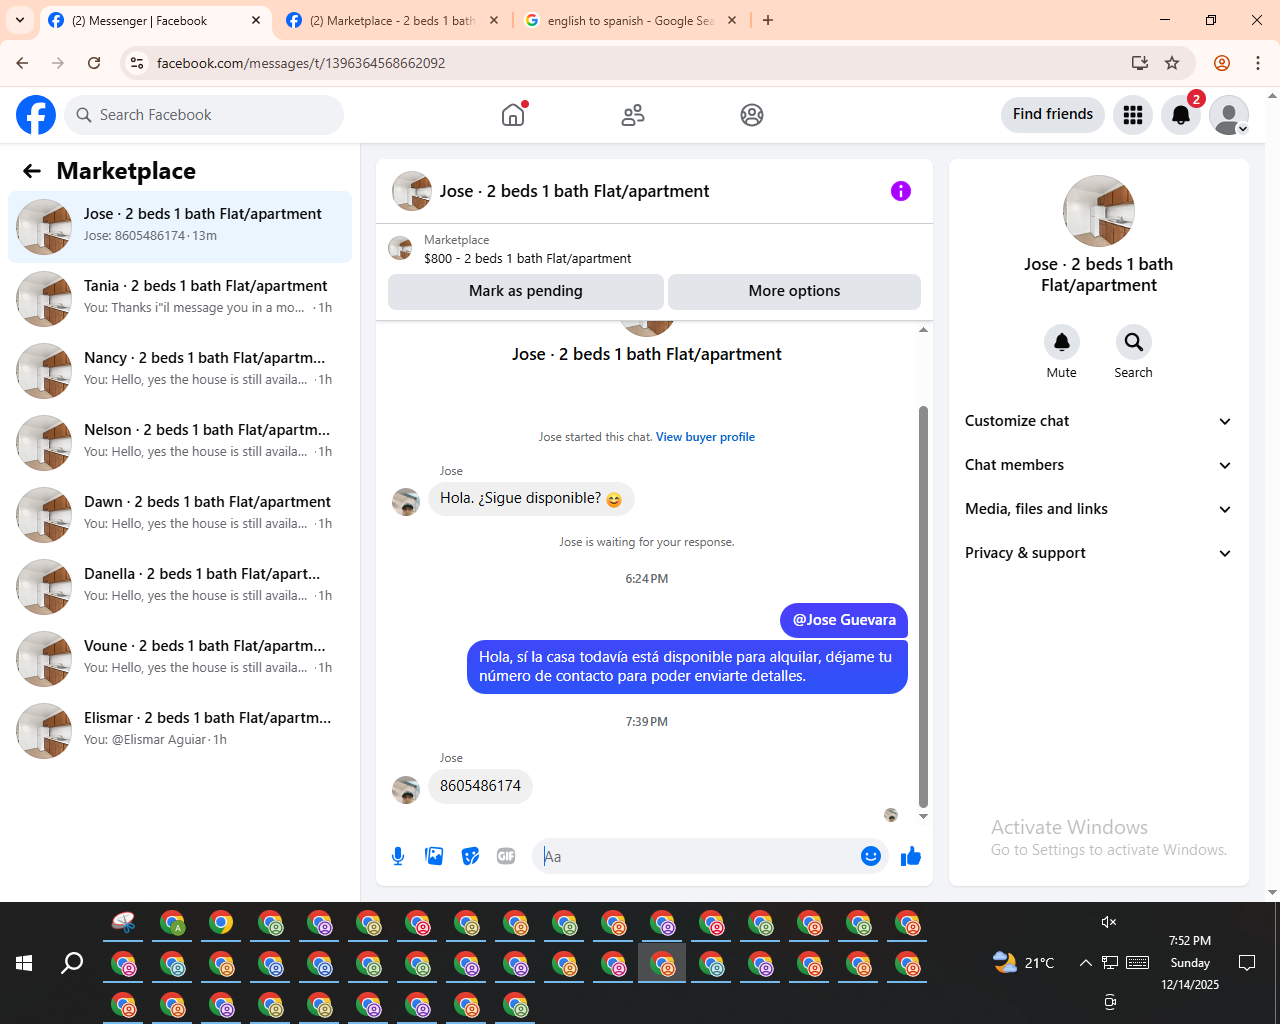
Task: Reload the page in Chrome
Action: pyautogui.click(x=94, y=63)
